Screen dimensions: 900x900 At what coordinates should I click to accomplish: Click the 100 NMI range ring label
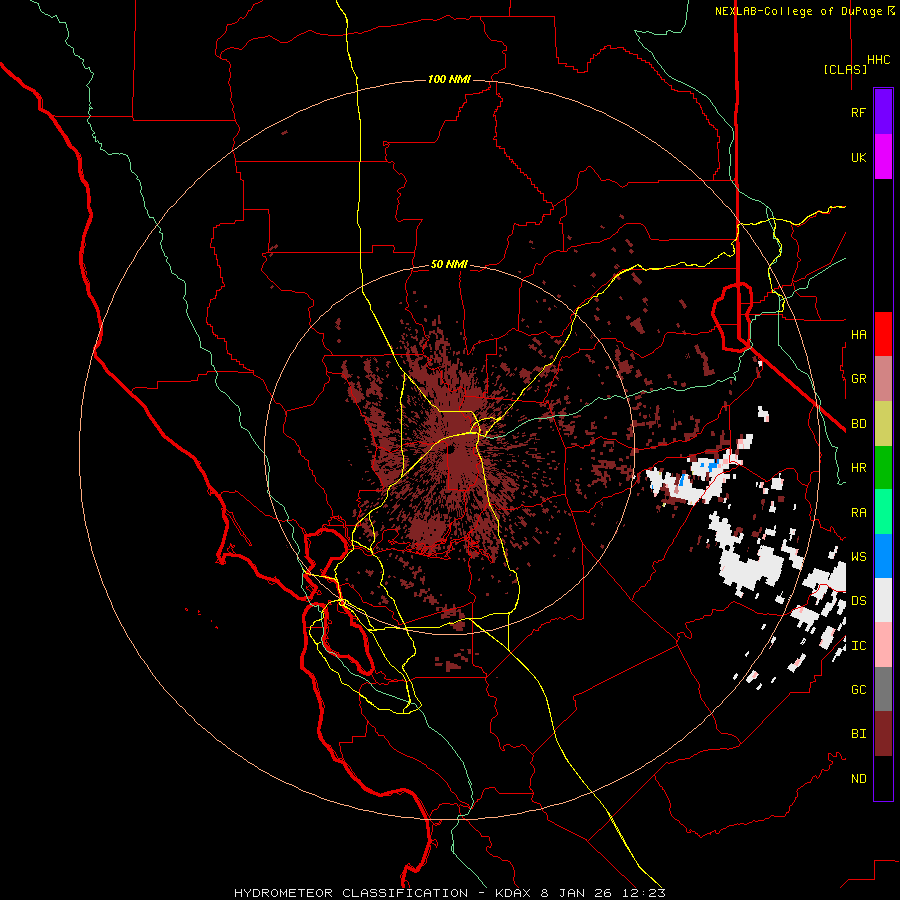(x=449, y=79)
